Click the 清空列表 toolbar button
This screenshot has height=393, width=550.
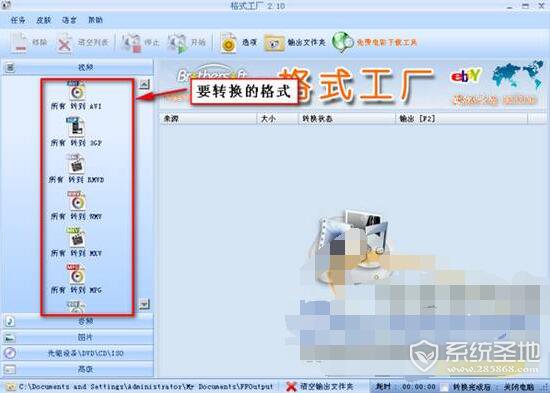(x=83, y=43)
